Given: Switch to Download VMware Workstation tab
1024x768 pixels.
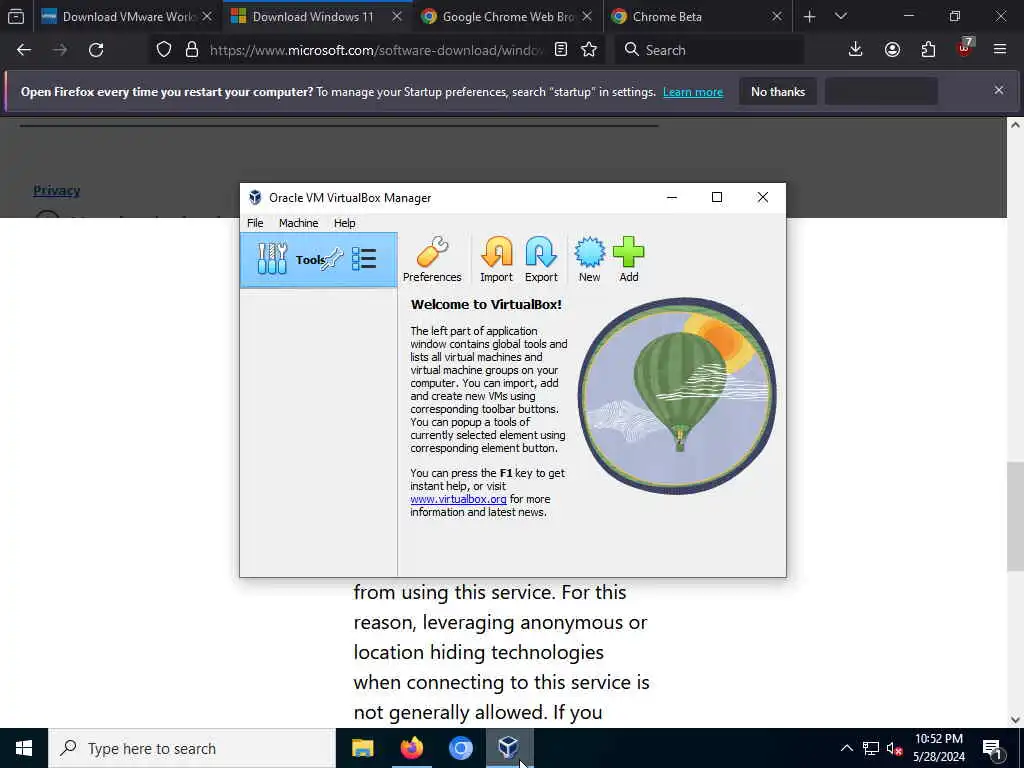Looking at the screenshot, I should click(x=127, y=17).
